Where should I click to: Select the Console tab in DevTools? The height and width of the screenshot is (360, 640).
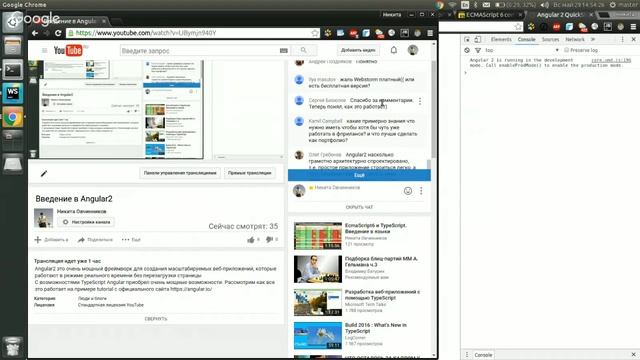coord(526,40)
